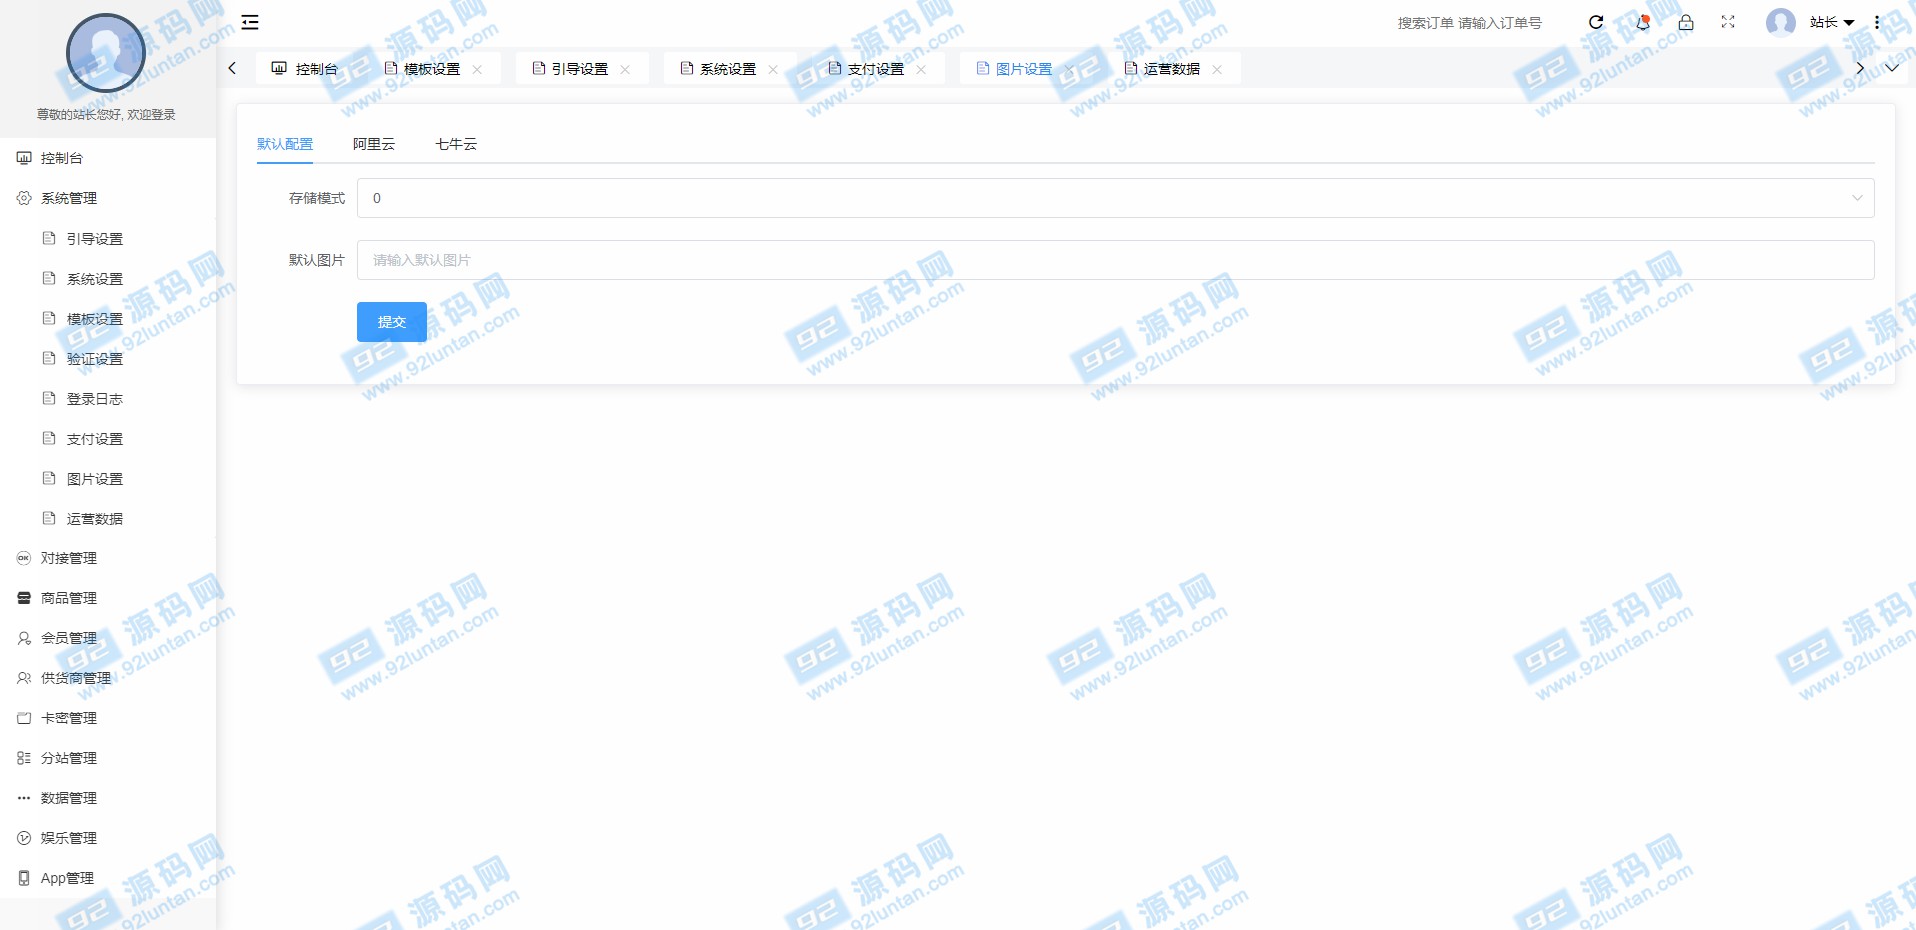Expand the App管理 sidebar menu

click(108, 878)
